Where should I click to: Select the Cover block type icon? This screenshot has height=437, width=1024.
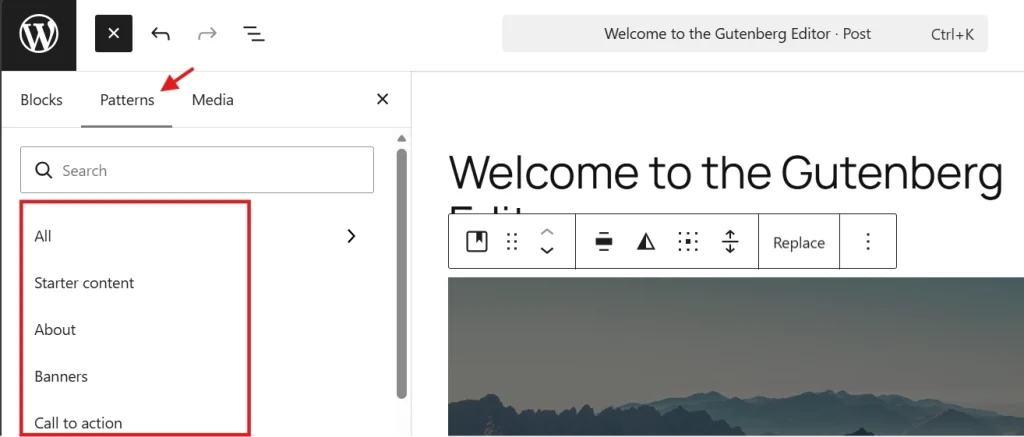click(477, 242)
